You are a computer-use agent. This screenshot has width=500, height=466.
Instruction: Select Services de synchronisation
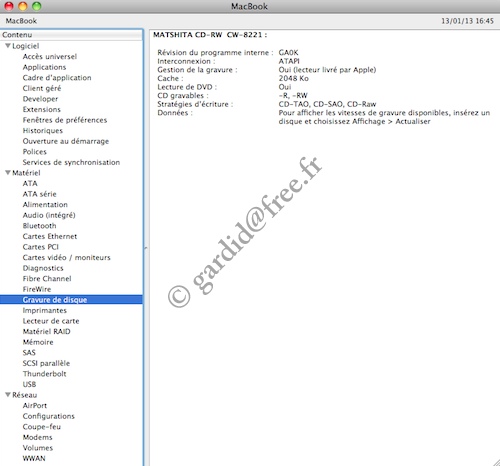coord(71,162)
